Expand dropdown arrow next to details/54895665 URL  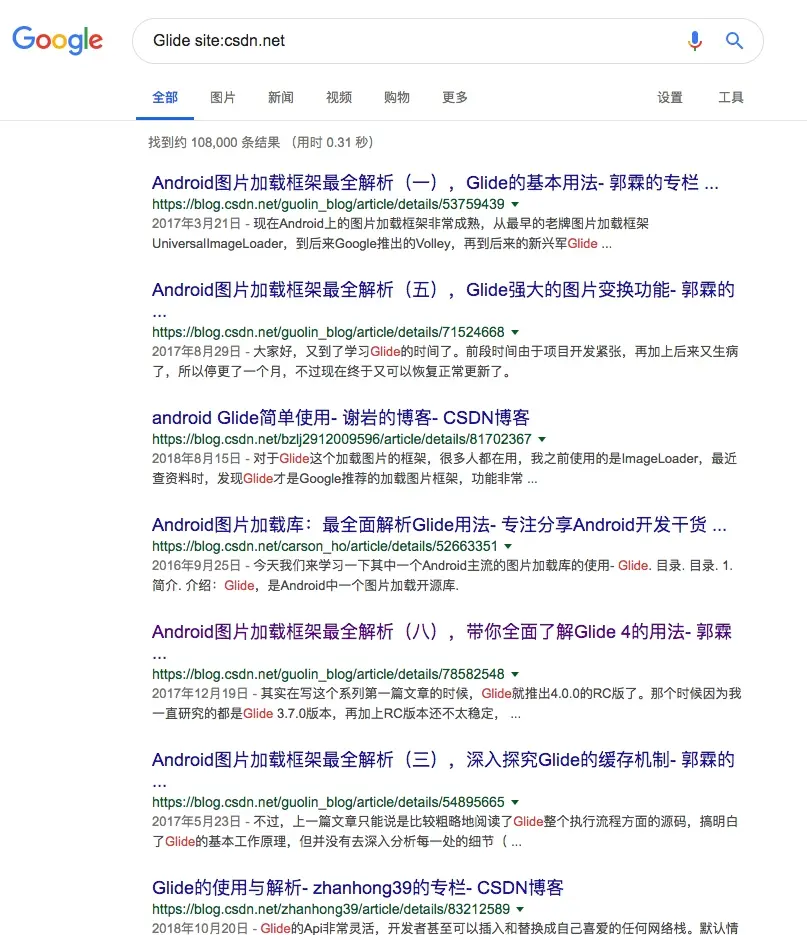[515, 803]
